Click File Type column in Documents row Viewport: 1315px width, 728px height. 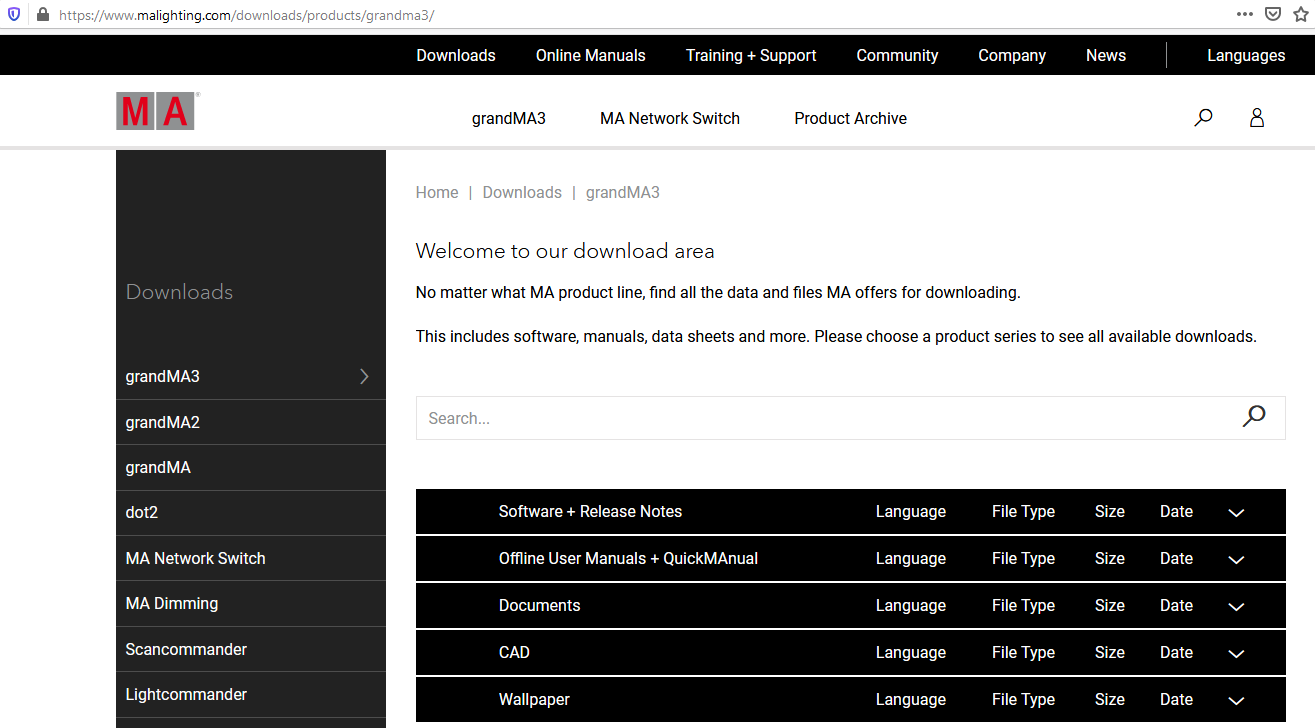pyautogui.click(x=1023, y=605)
